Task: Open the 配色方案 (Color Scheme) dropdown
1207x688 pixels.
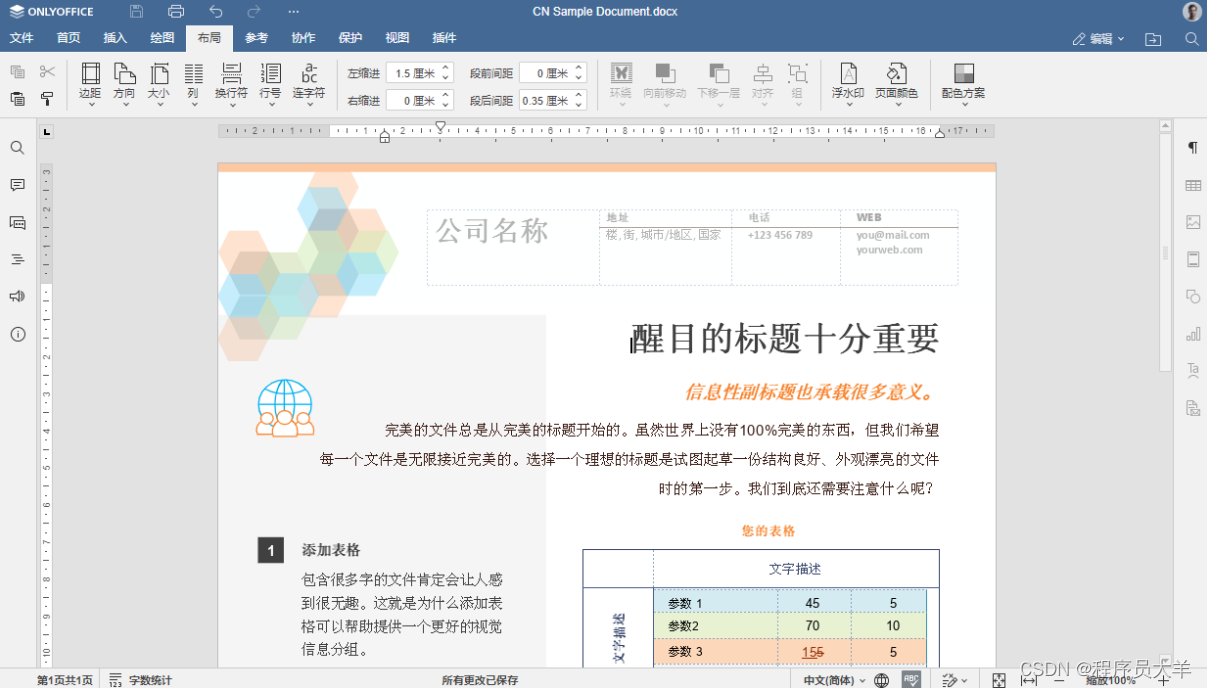Action: click(963, 83)
